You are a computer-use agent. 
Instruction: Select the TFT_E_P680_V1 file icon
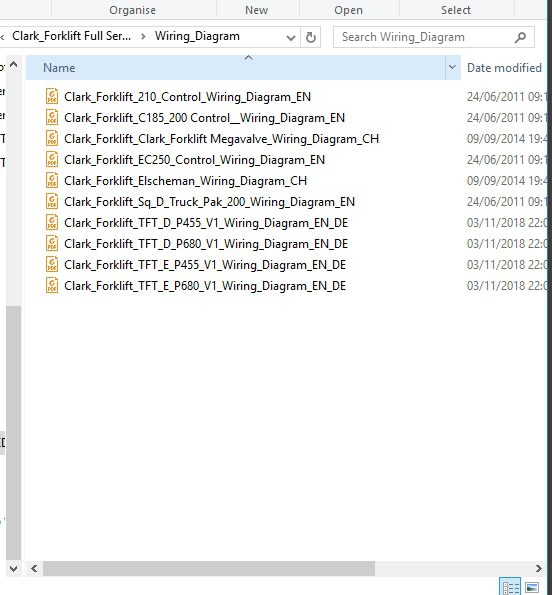click(x=52, y=285)
